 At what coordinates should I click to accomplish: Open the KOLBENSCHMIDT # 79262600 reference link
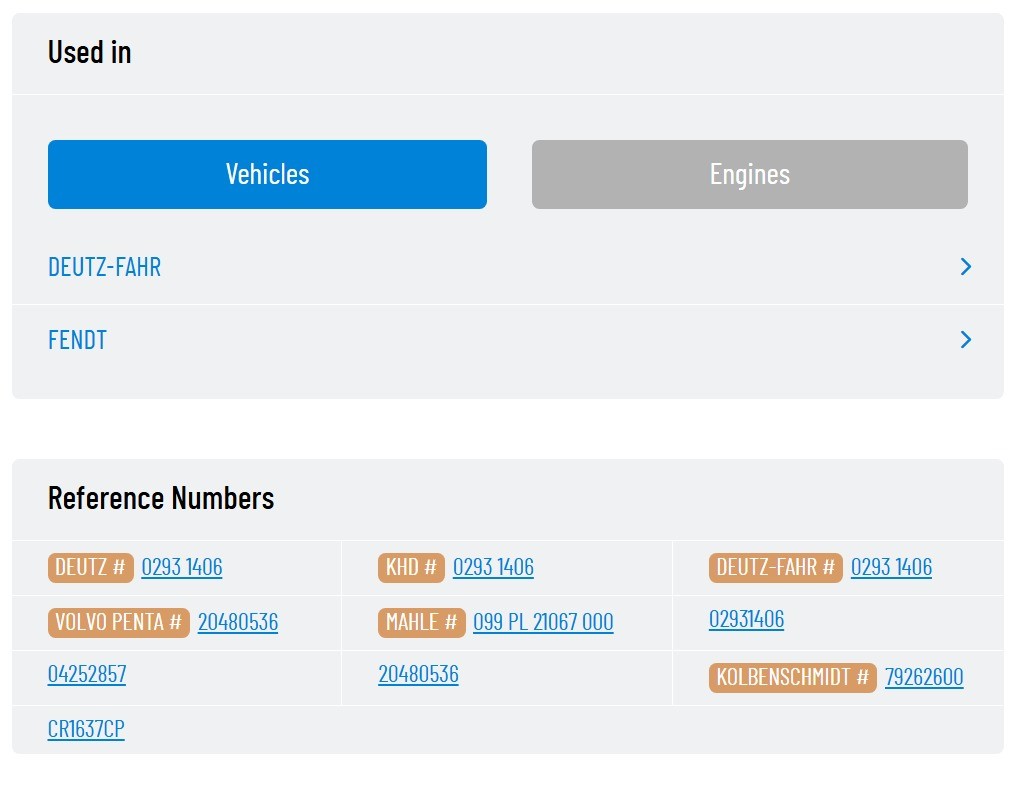coord(924,677)
